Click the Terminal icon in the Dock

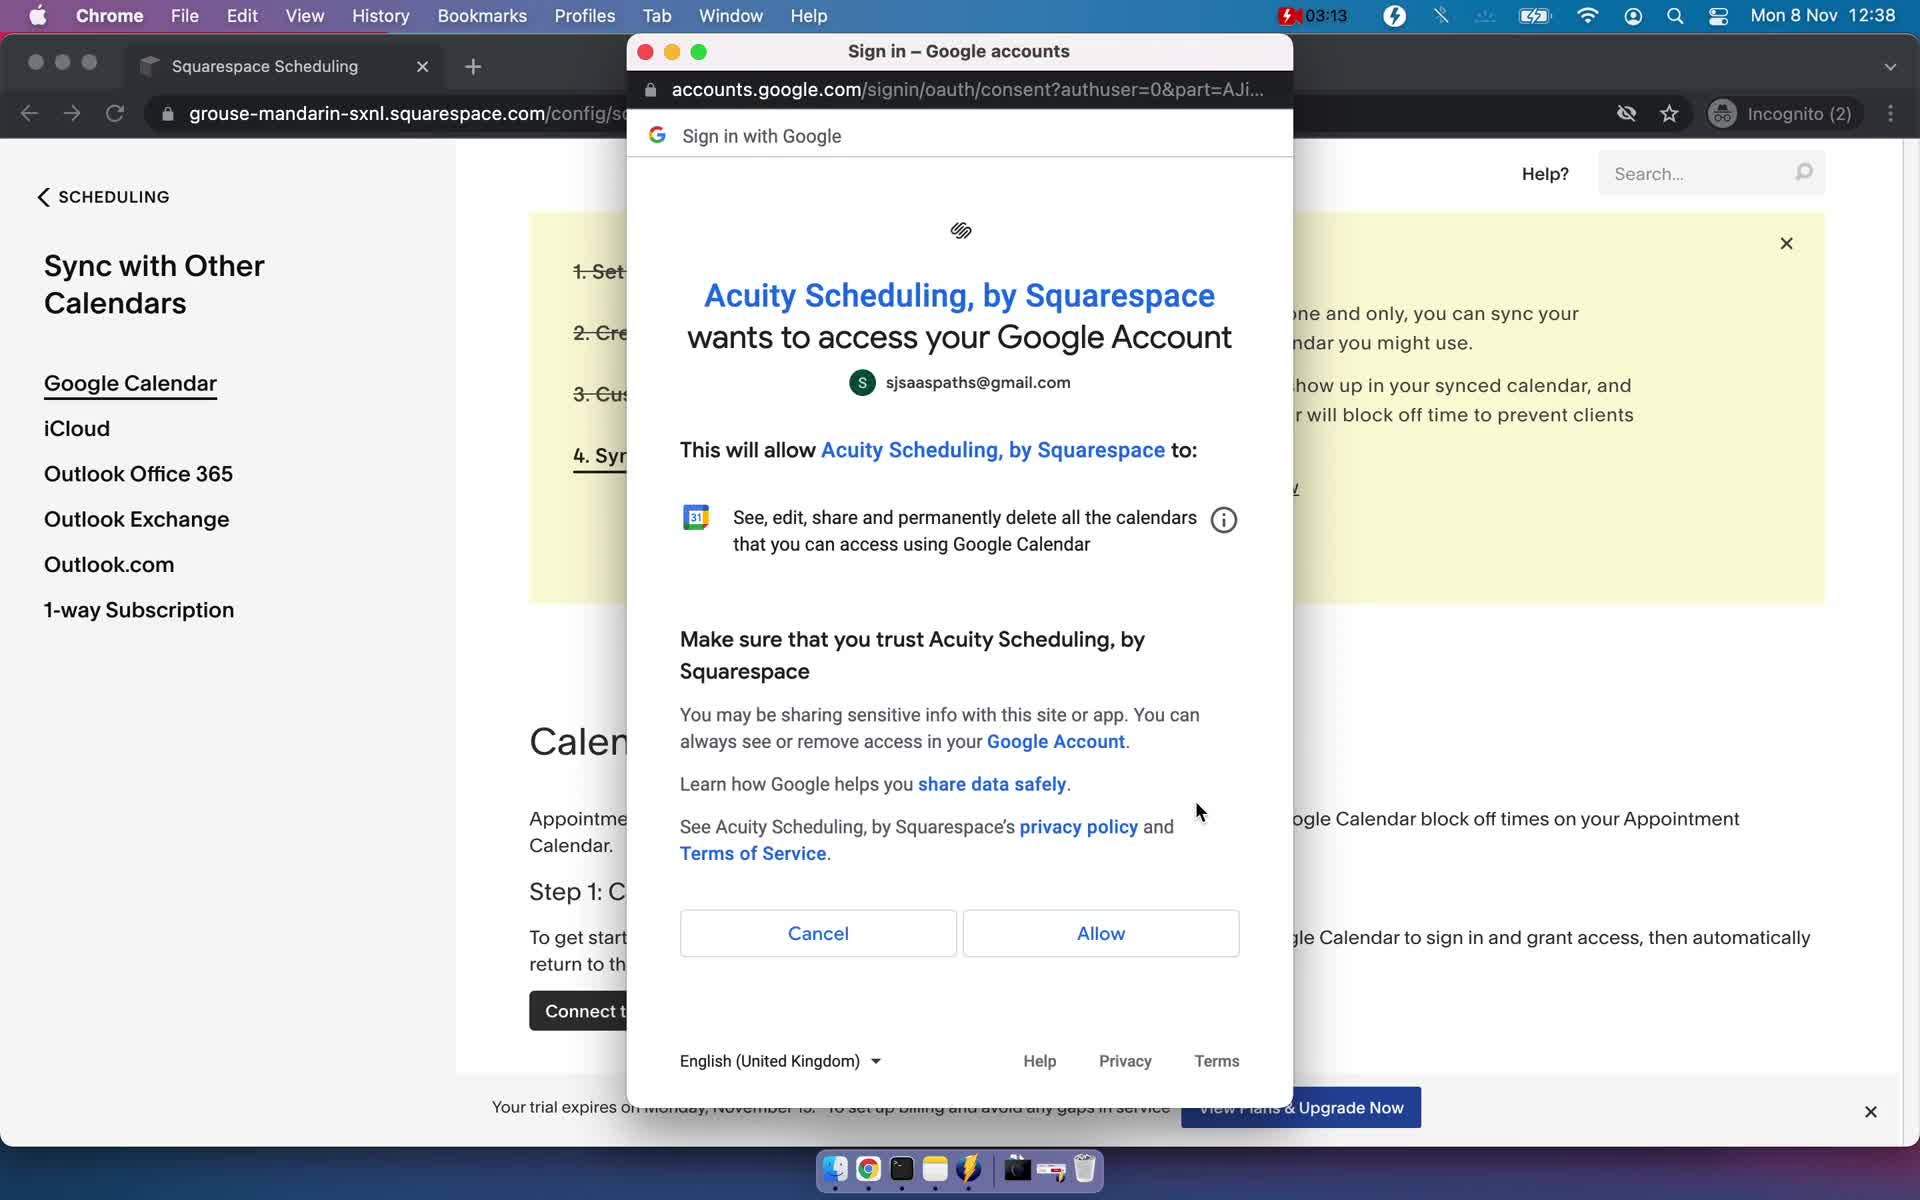tap(900, 1168)
